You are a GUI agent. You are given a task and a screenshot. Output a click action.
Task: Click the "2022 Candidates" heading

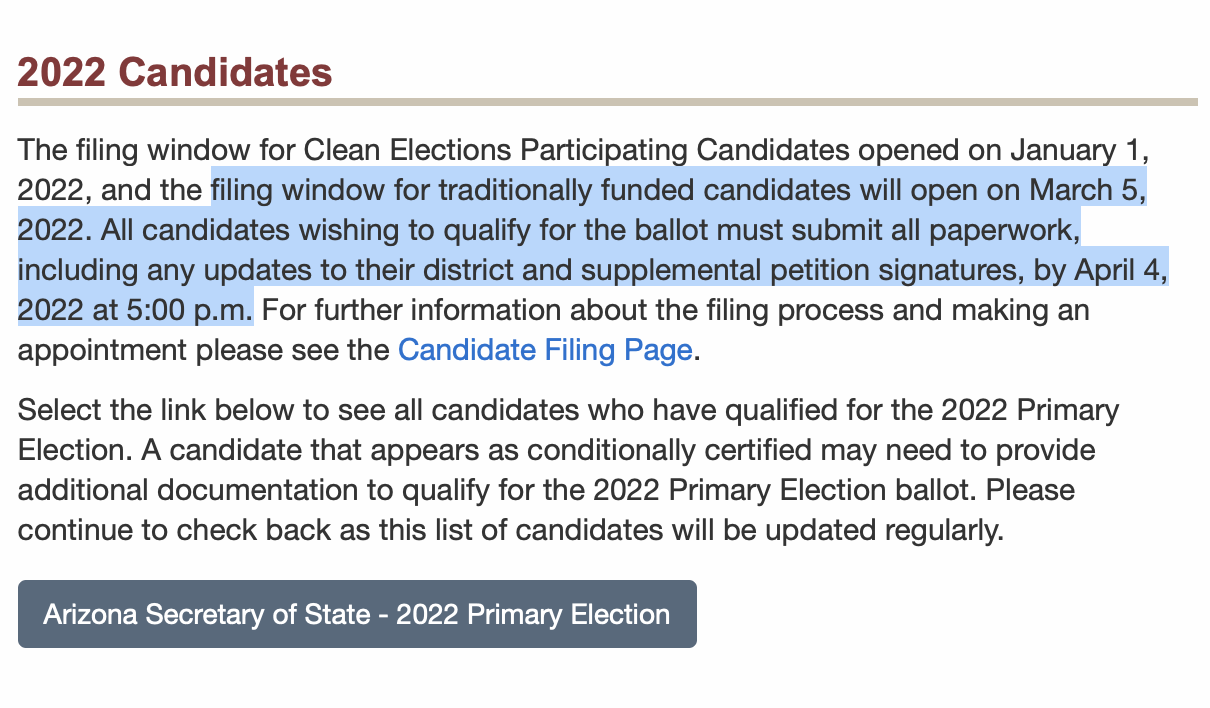coord(175,72)
